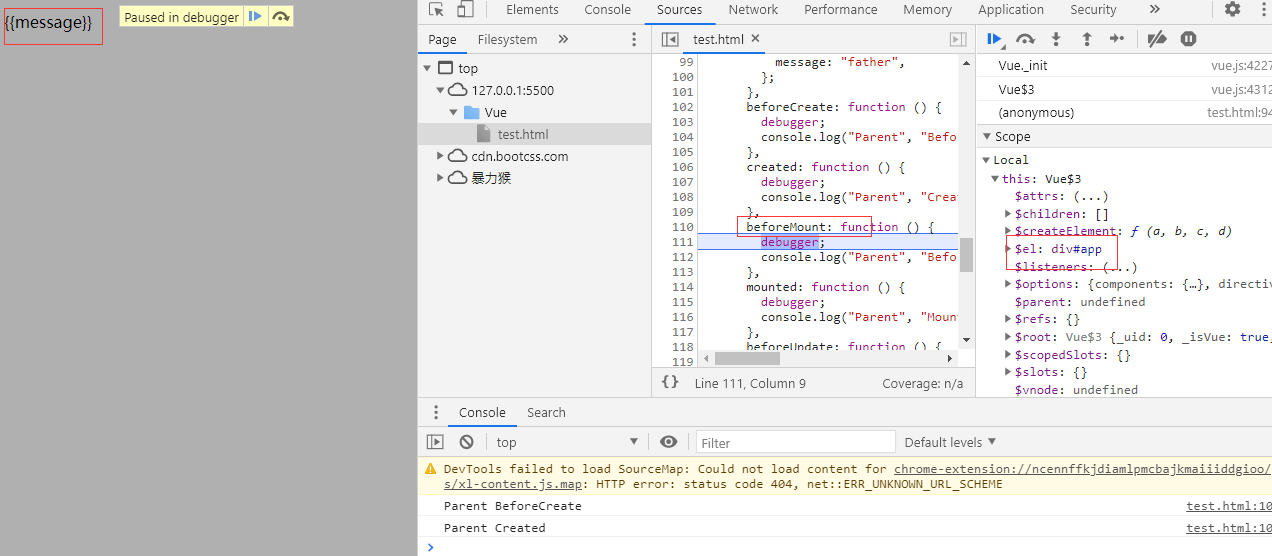Clear the console
The height and width of the screenshot is (556, 1272).
(466, 442)
